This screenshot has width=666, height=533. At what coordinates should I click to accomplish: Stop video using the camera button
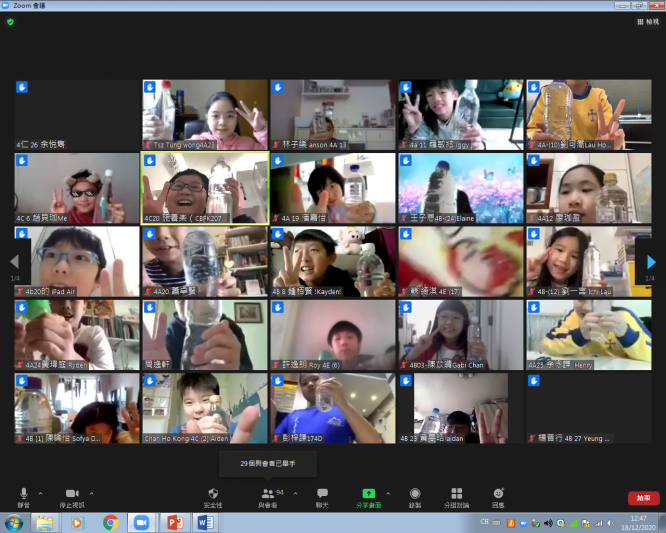click(72, 496)
